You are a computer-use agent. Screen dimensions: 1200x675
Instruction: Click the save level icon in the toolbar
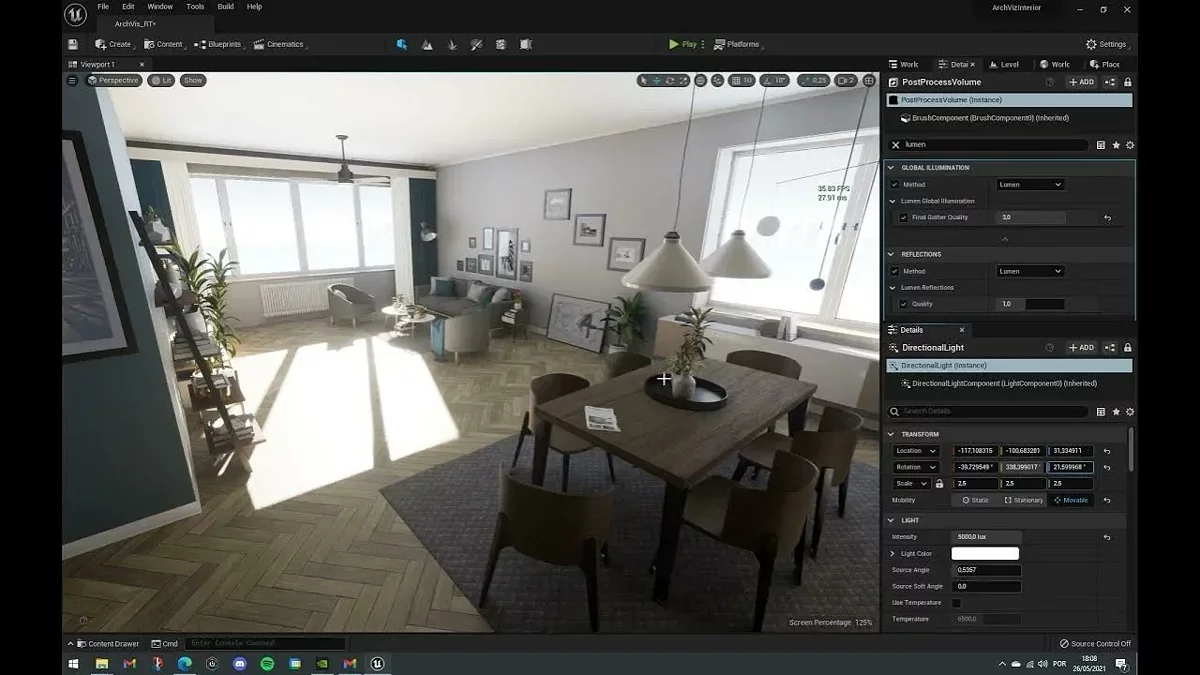[73, 44]
